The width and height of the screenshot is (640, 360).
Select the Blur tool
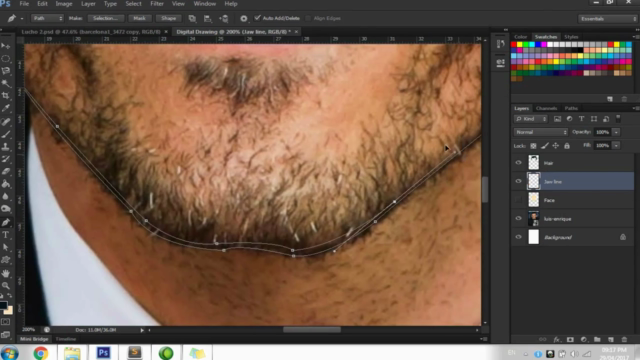[x=6, y=196]
